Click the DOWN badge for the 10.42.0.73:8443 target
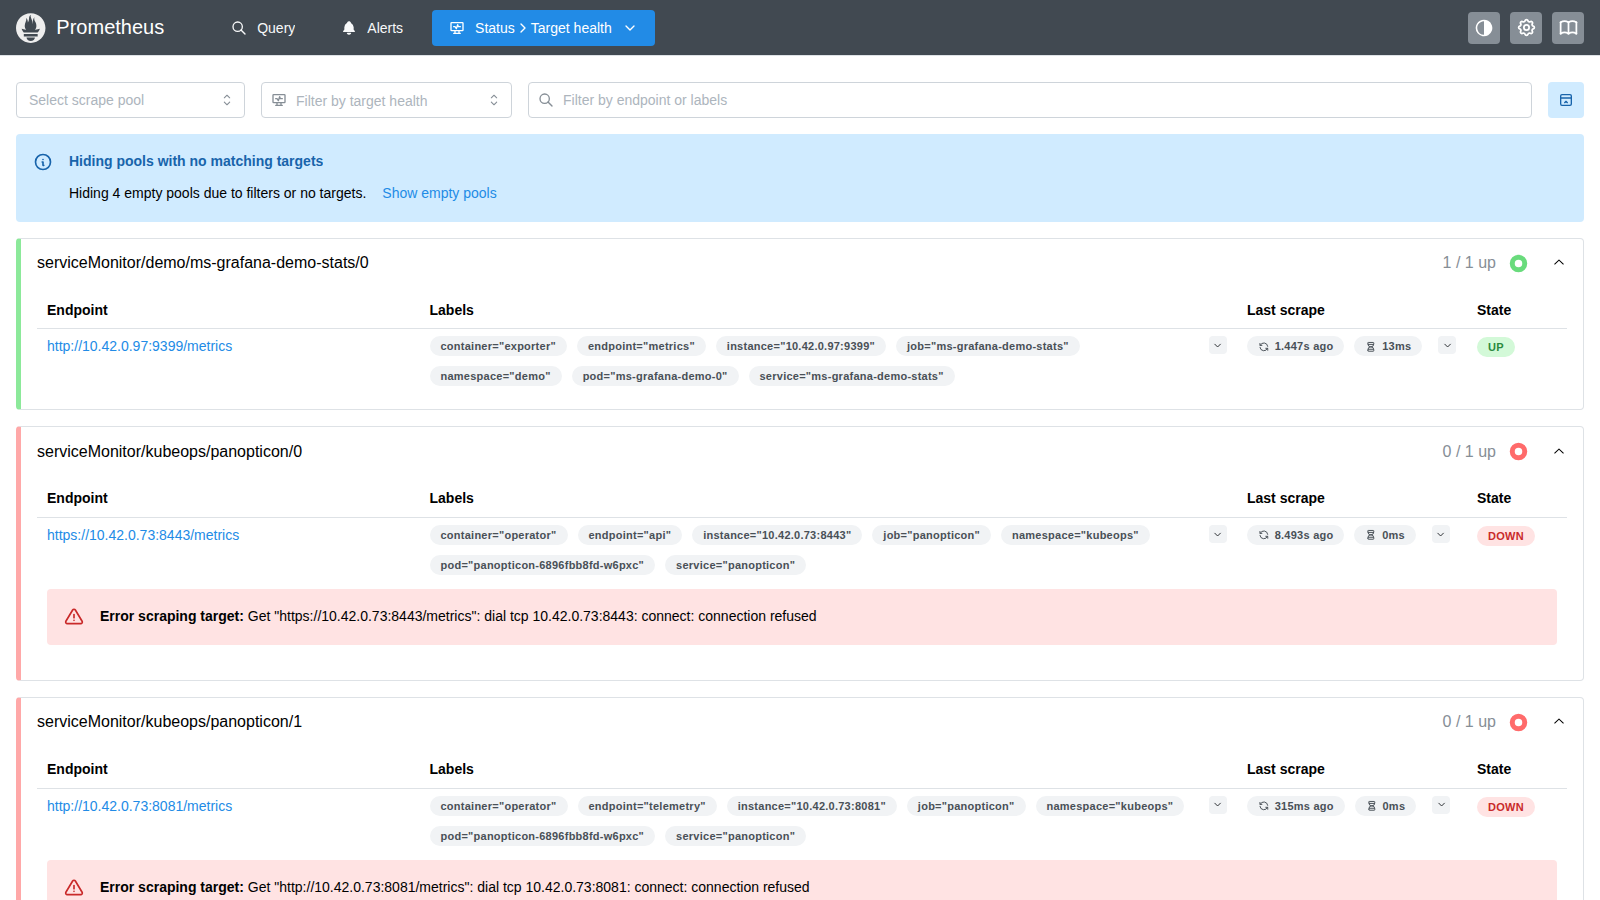Image resolution: width=1600 pixels, height=900 pixels. coord(1505,536)
